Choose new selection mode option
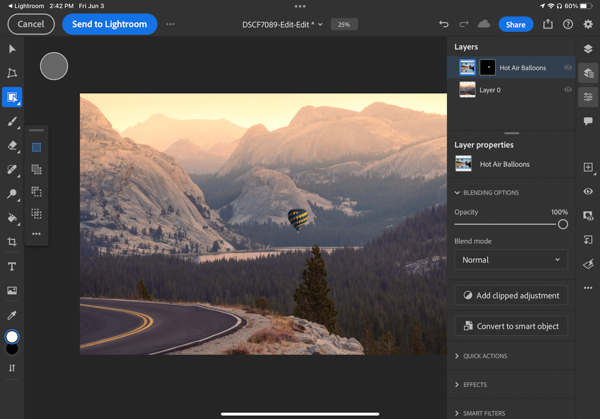 coord(36,147)
